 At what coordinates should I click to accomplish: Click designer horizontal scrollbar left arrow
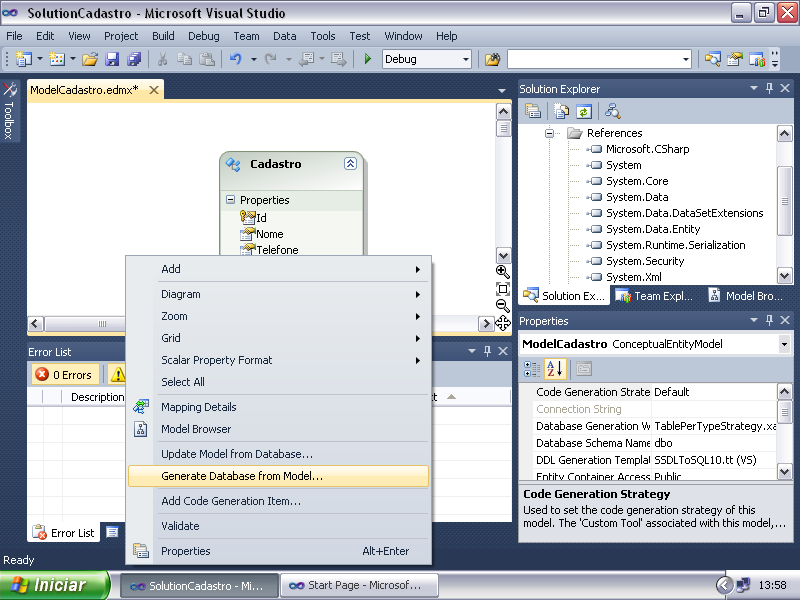[x=35, y=323]
